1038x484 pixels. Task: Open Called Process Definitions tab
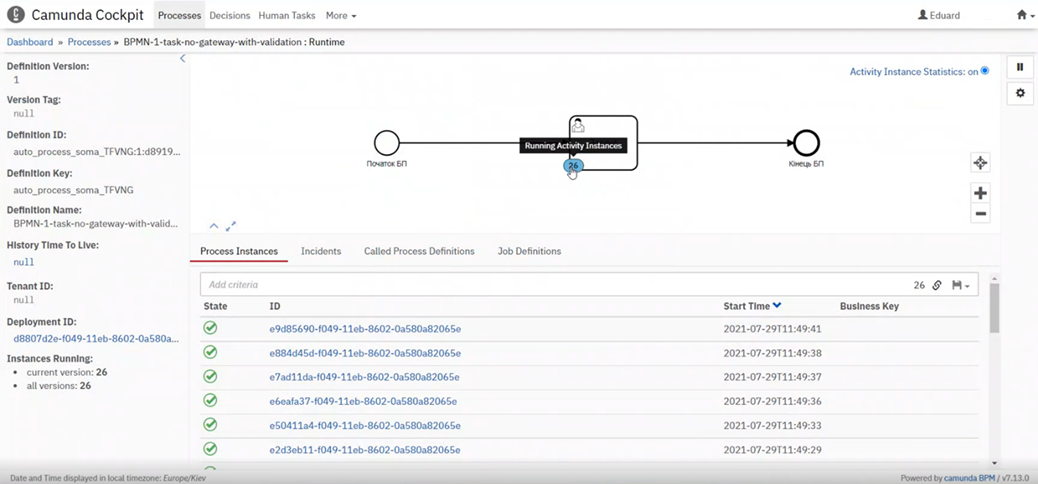(419, 252)
